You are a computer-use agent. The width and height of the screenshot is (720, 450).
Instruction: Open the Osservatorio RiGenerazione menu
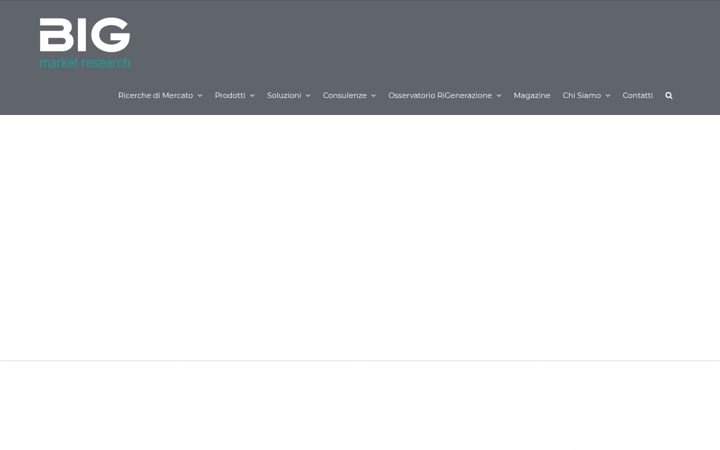pos(440,96)
